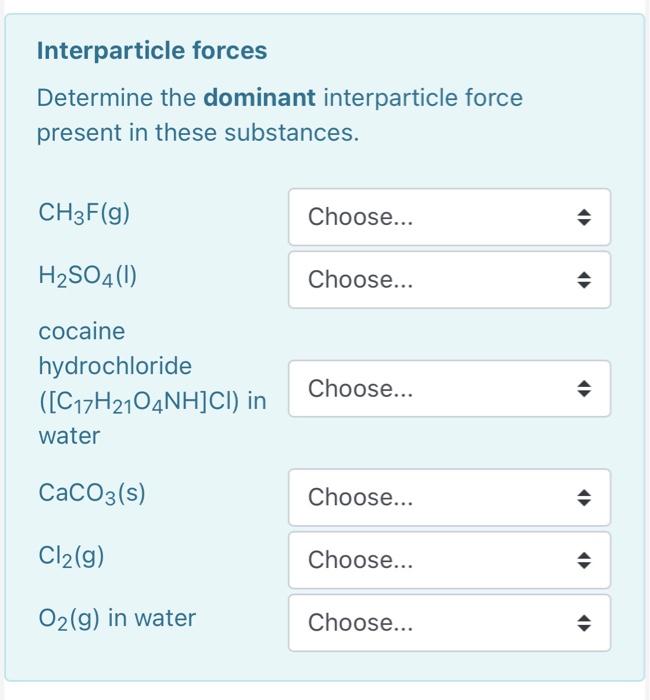This screenshot has width=650, height=700.
Task: Click the arrow icon in H2SO4(l) selector
Action: click(586, 280)
